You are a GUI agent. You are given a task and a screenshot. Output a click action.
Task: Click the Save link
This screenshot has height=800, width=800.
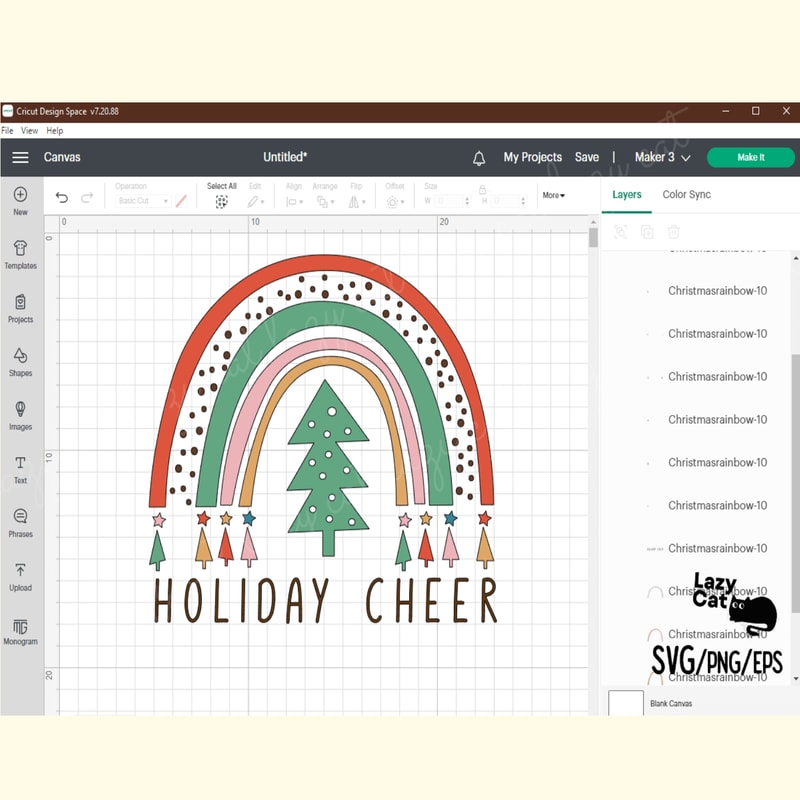[587, 157]
